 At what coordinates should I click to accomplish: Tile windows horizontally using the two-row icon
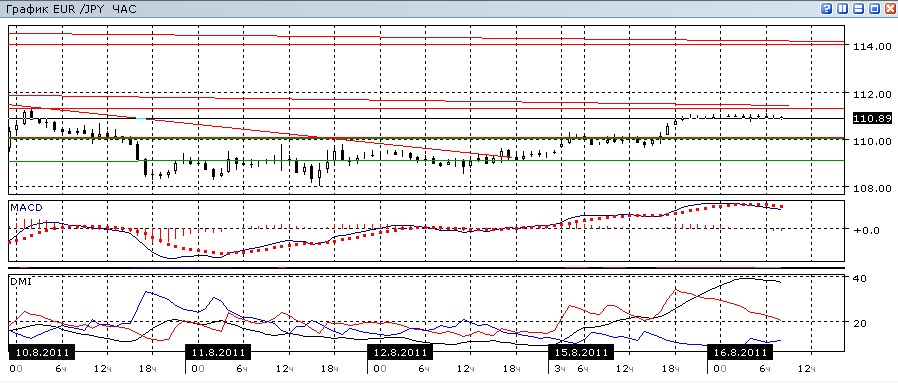[858, 9]
